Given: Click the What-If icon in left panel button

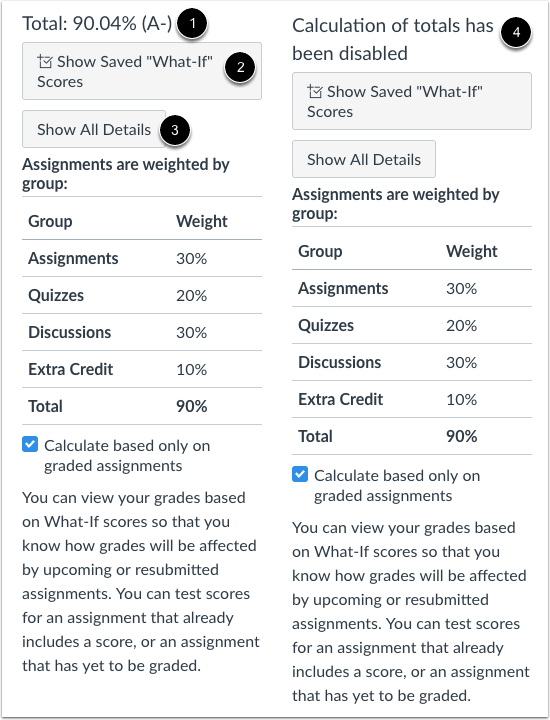Looking at the screenshot, I should pos(45,61).
